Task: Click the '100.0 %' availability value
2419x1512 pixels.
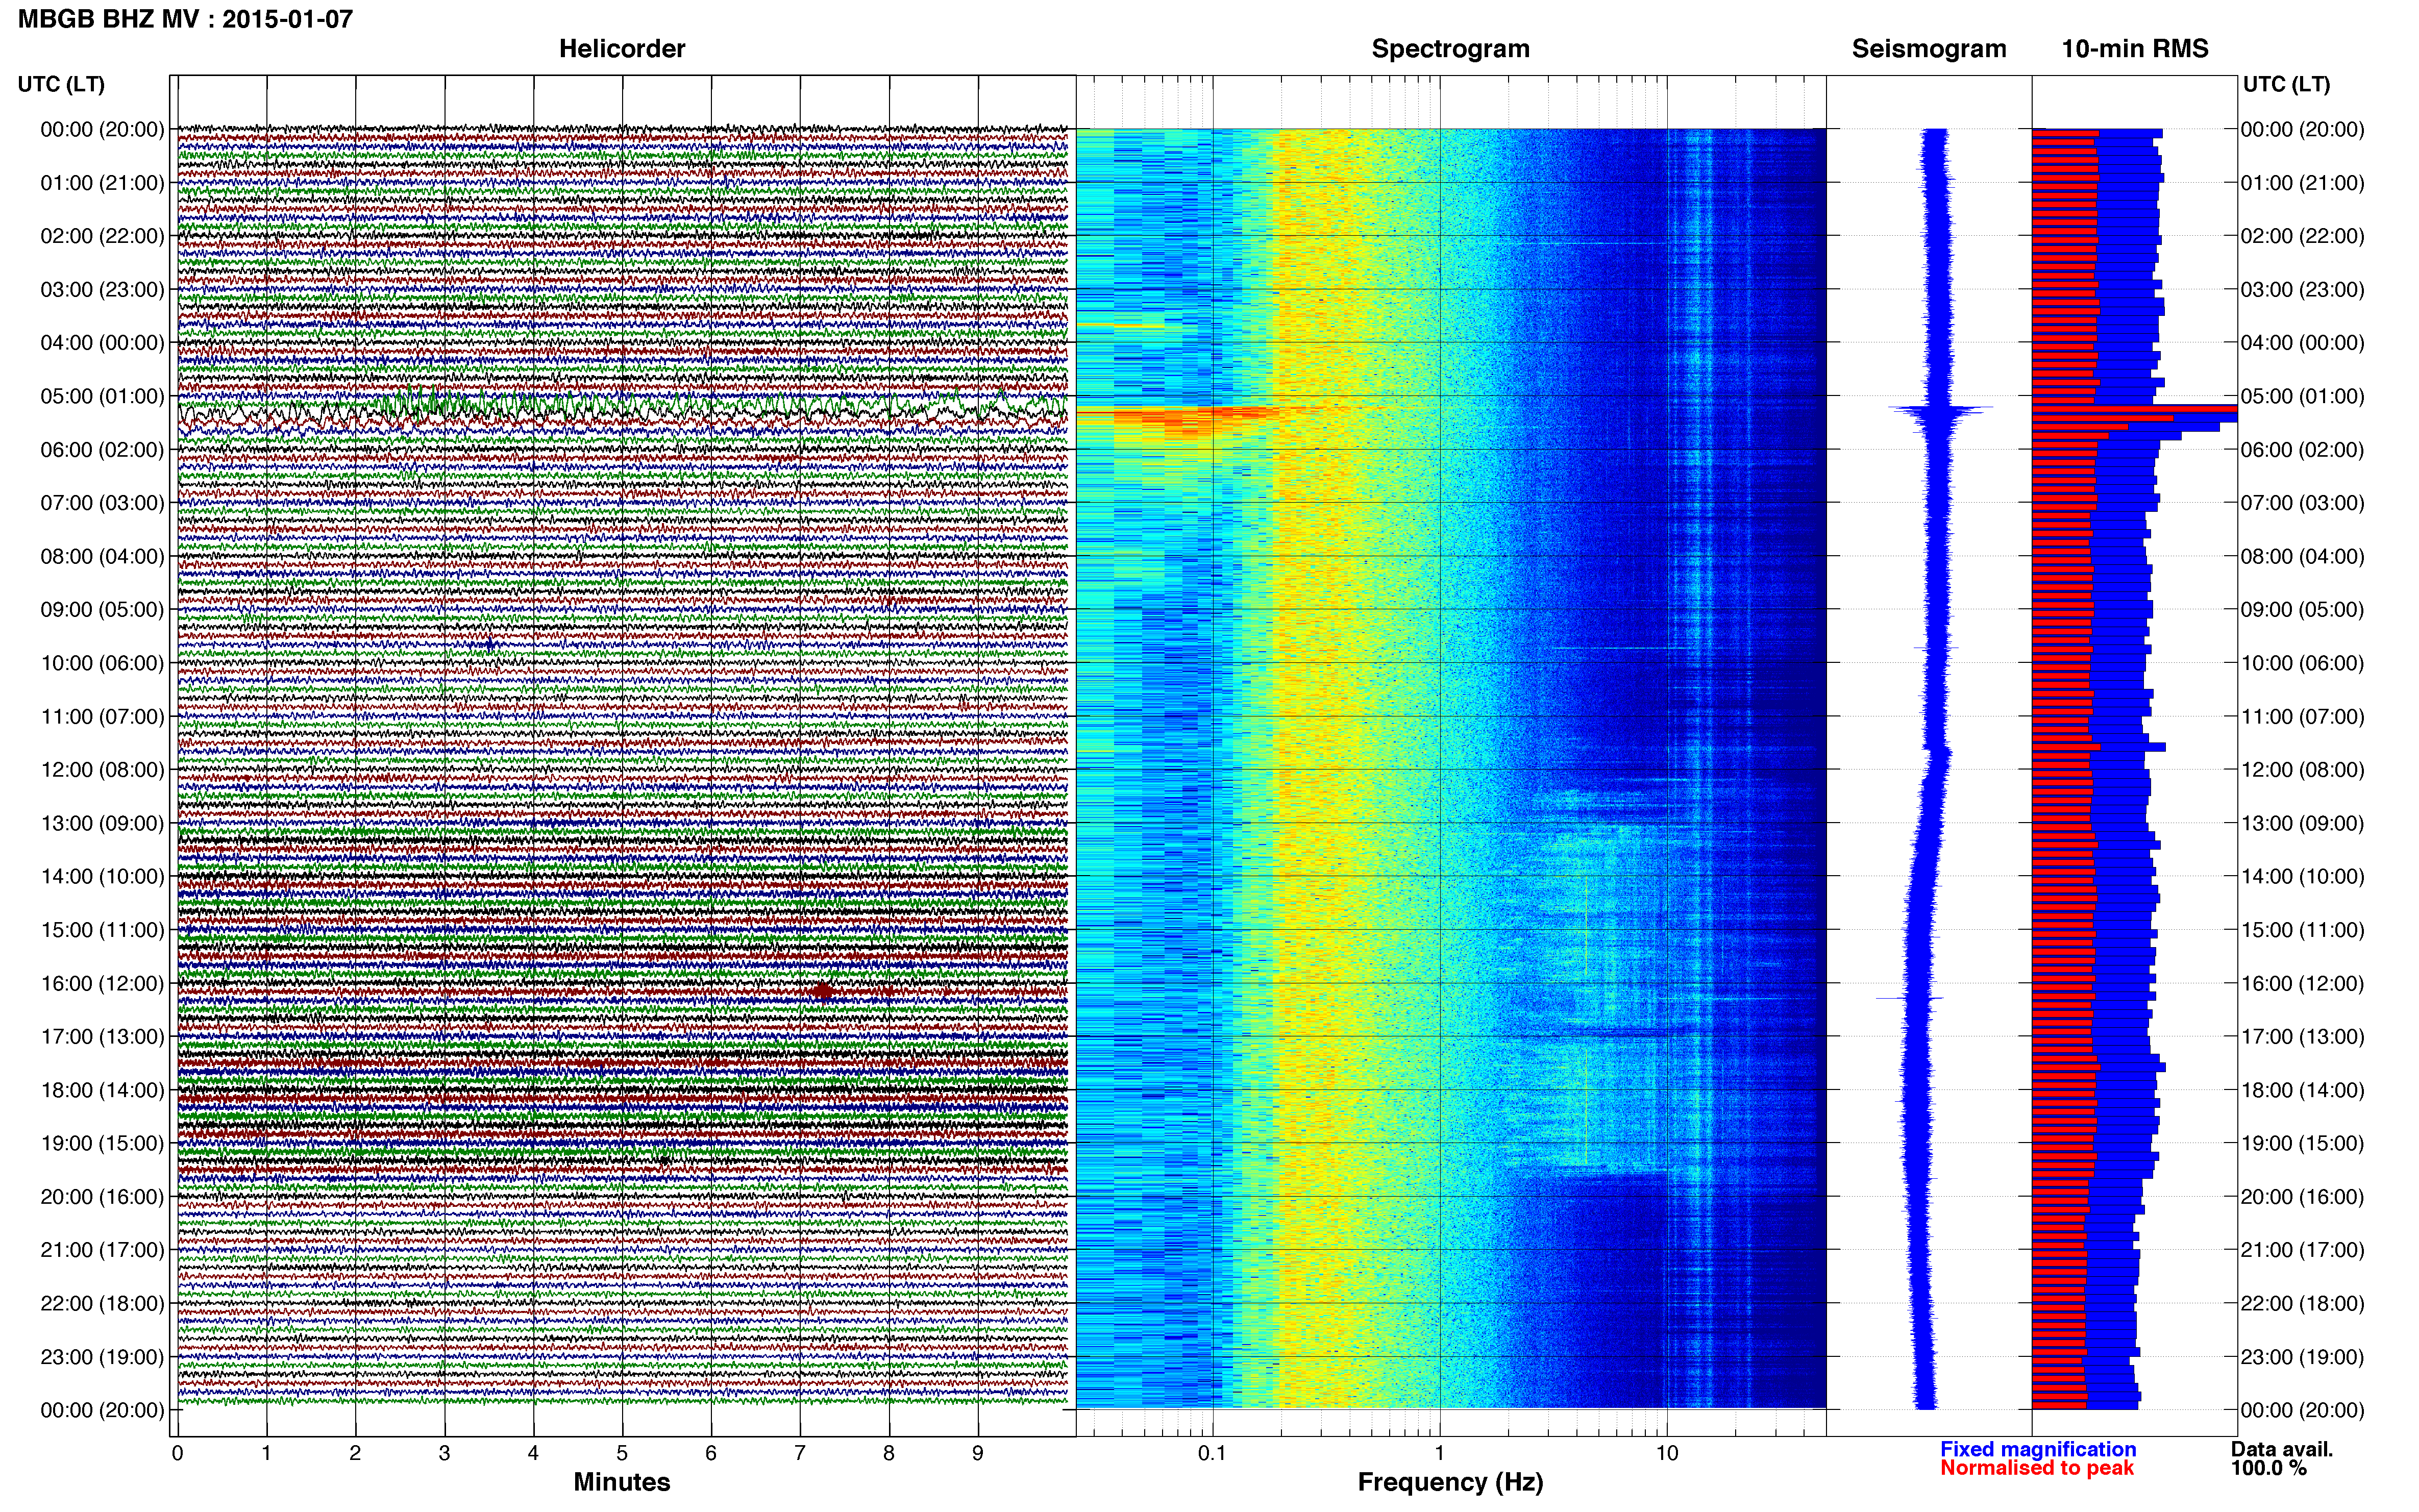Action: tap(2269, 1468)
